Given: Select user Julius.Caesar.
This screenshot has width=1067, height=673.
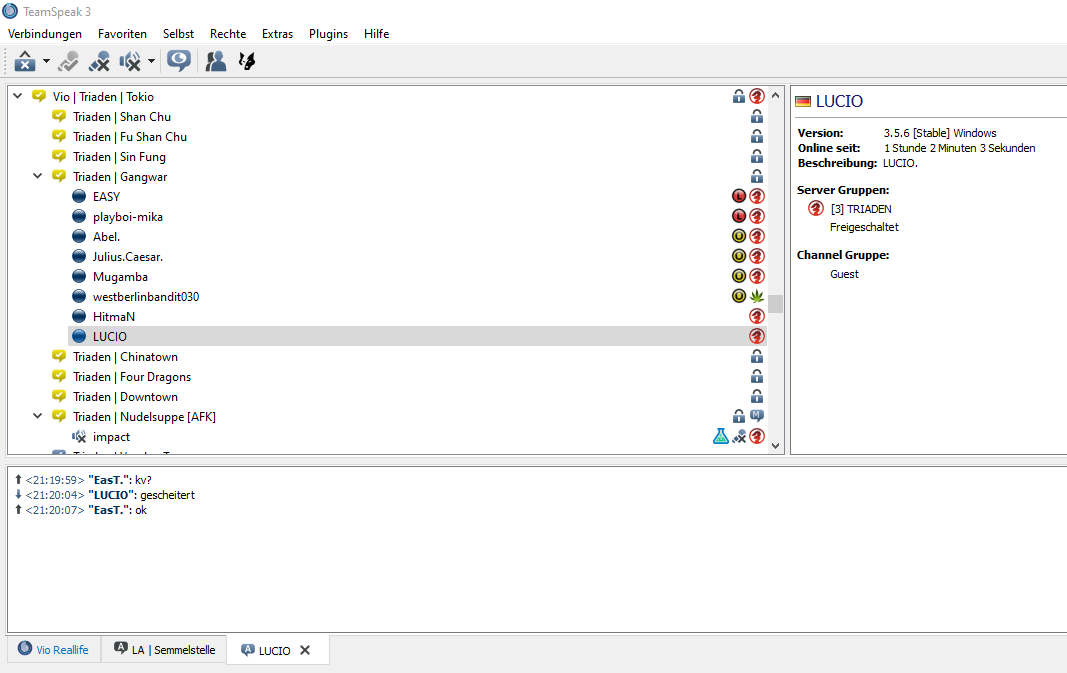Looking at the screenshot, I should tap(128, 257).
